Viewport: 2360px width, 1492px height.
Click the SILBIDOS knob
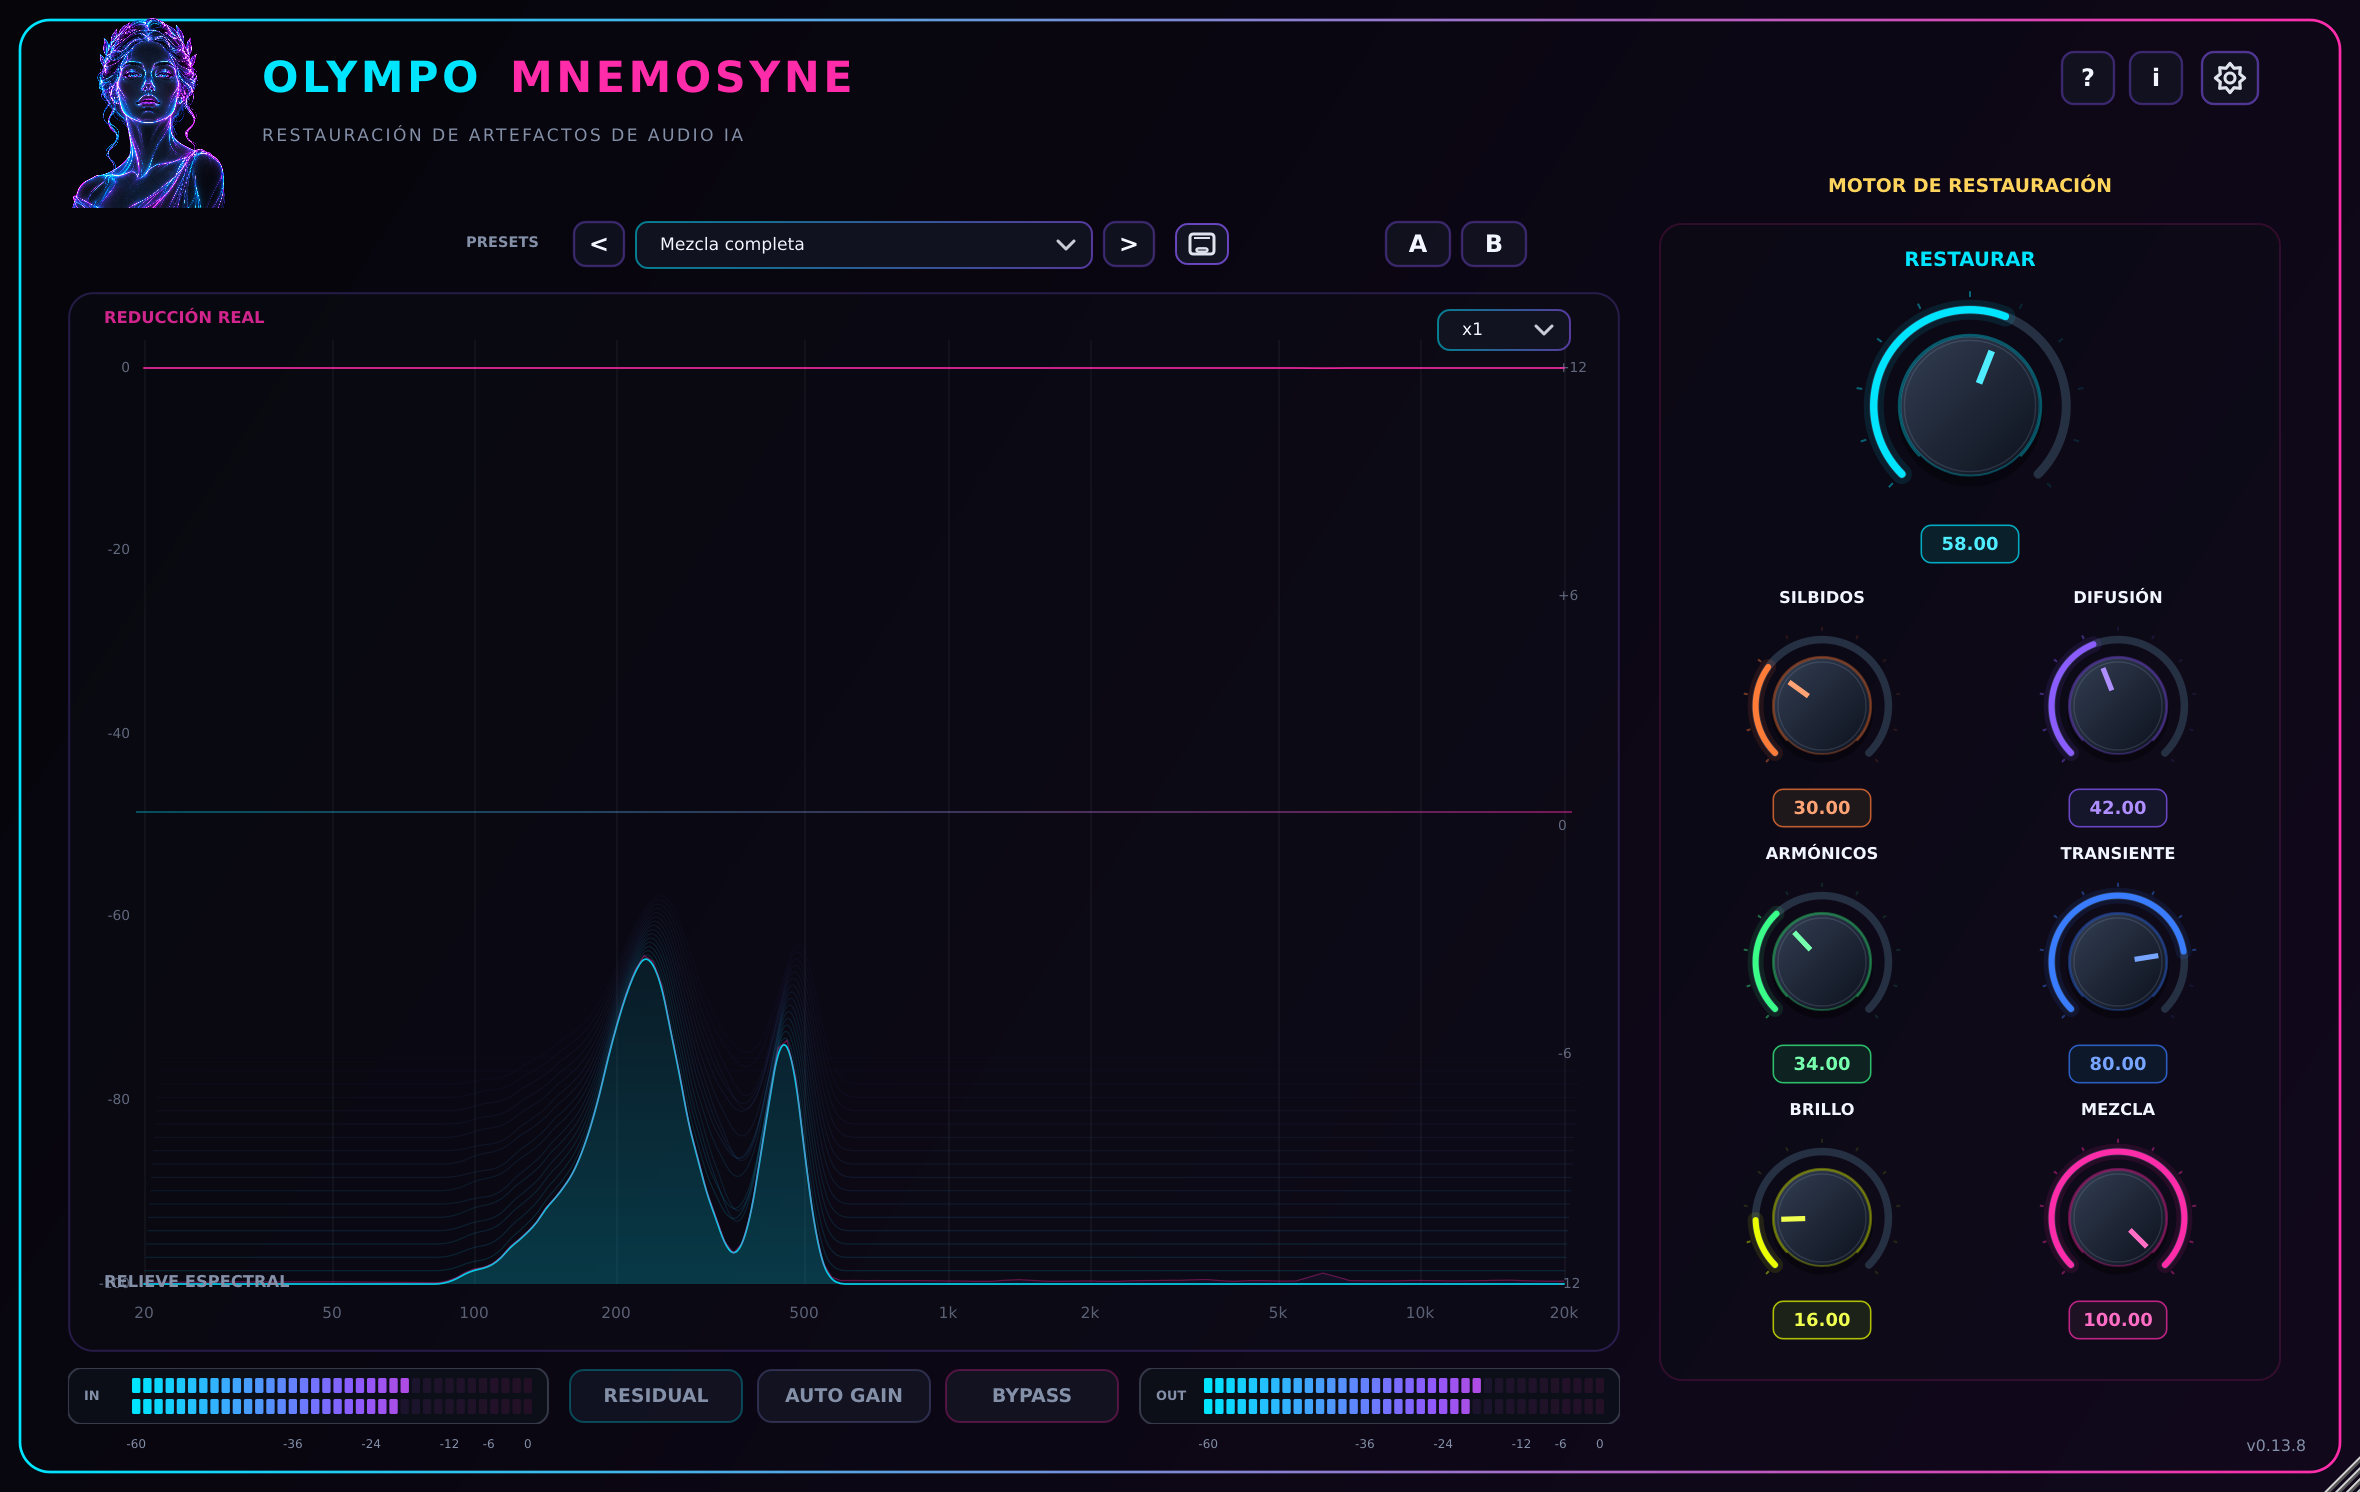(1821, 705)
